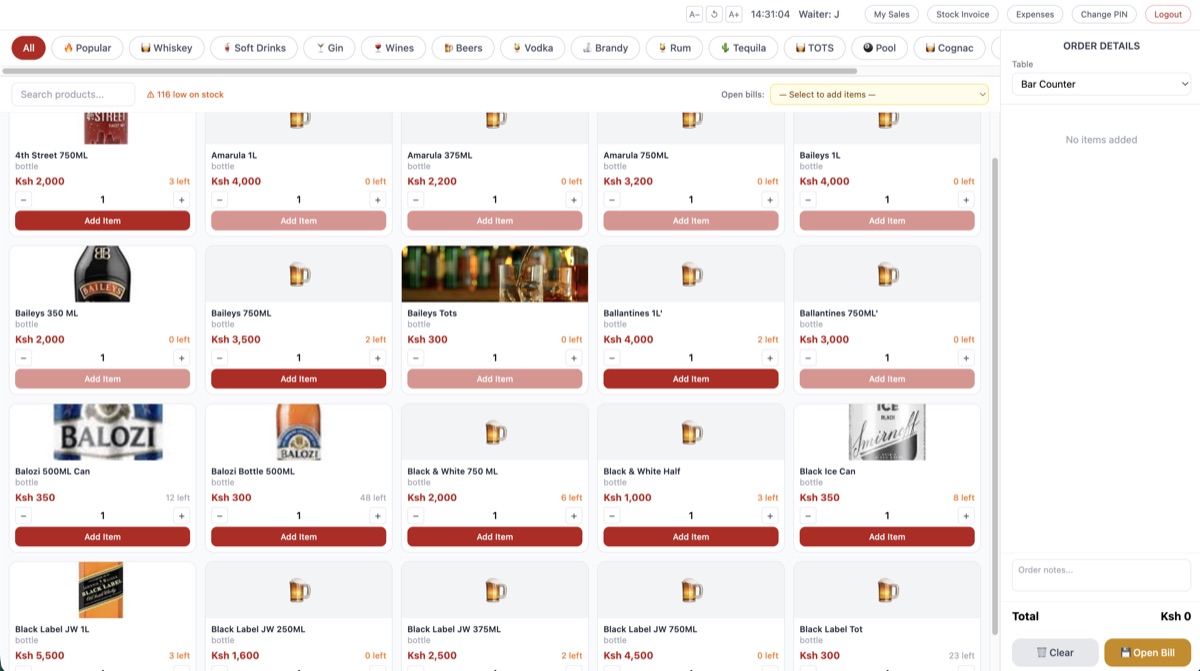
Task: Decrease quantity for Balozi Bottle 500ML
Action: (x=220, y=516)
